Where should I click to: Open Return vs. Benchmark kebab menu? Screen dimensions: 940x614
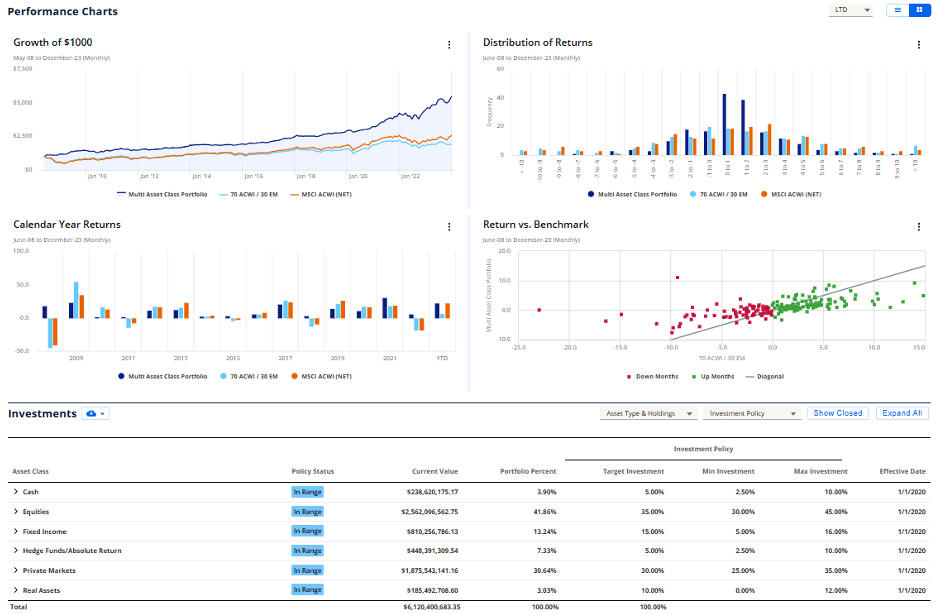pos(918,226)
